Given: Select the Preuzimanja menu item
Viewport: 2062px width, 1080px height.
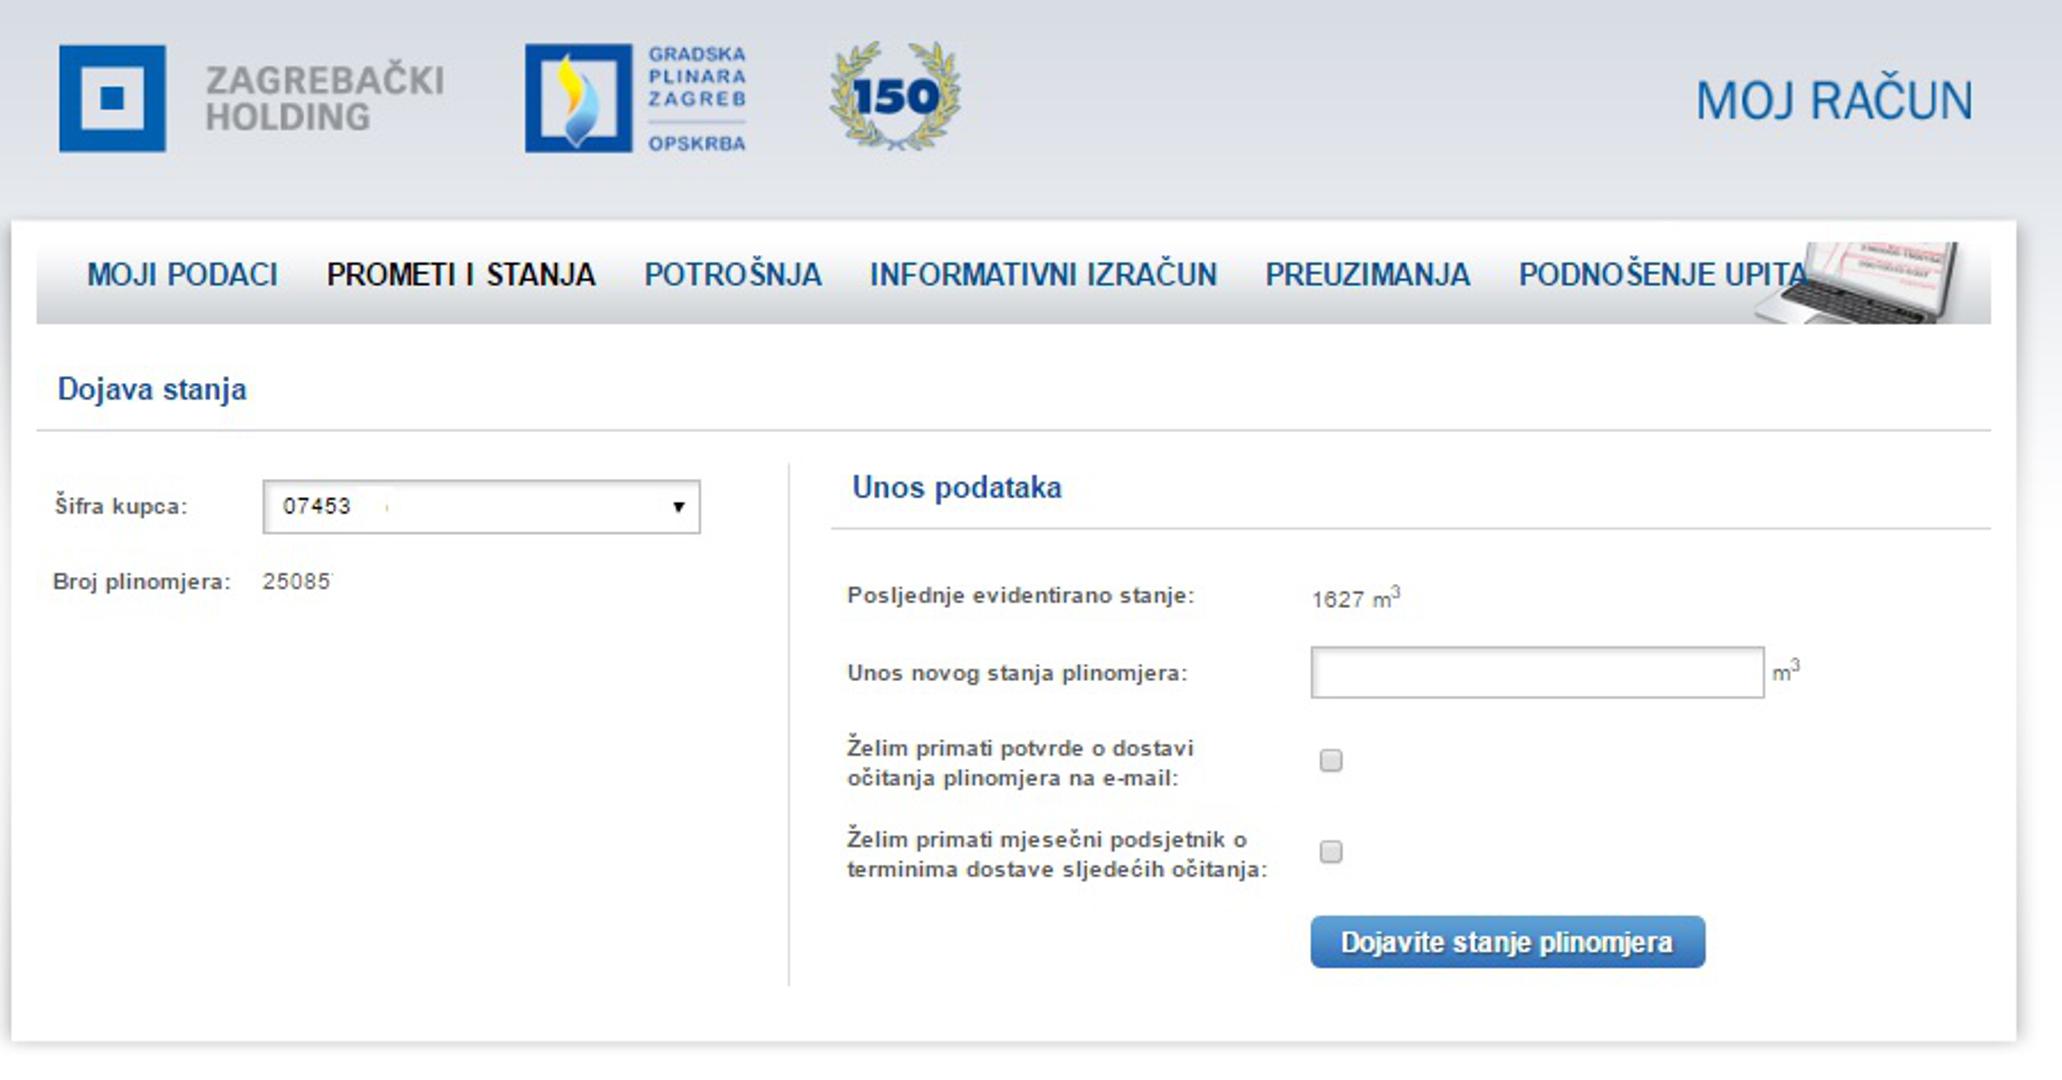Looking at the screenshot, I should pos(1367,275).
